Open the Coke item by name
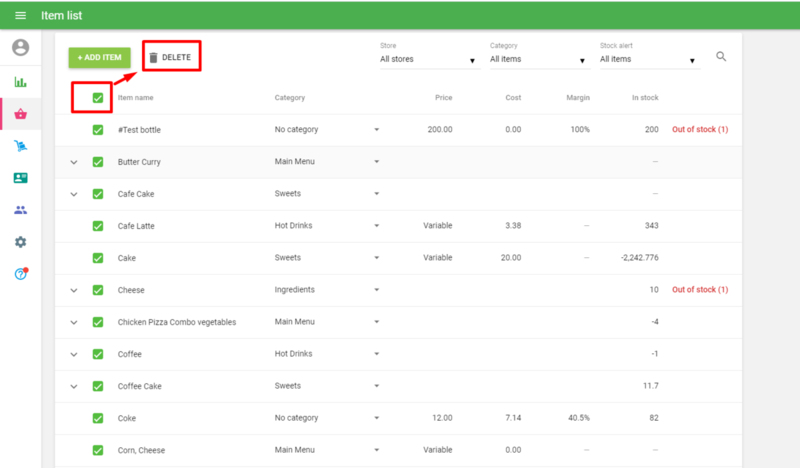Image resolution: width=800 pixels, height=468 pixels. [127, 418]
